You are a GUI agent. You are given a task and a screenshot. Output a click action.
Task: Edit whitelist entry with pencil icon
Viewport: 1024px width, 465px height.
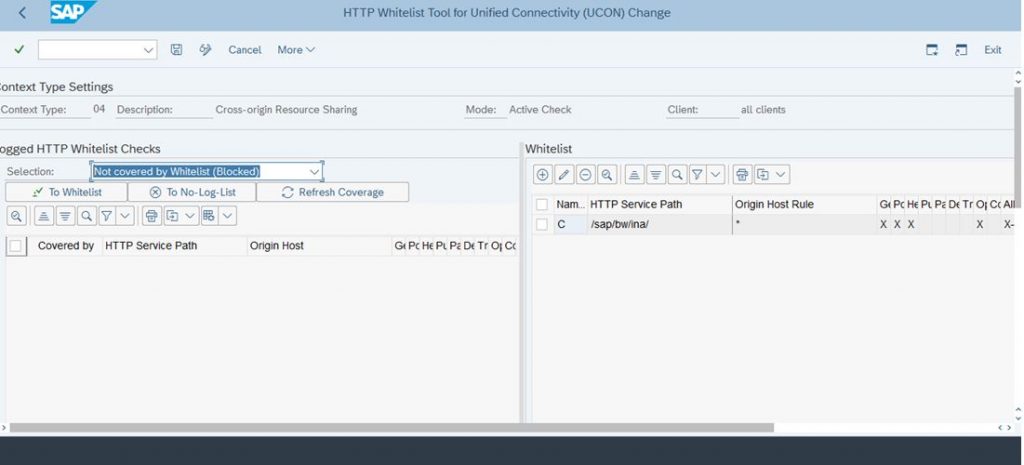[564, 174]
